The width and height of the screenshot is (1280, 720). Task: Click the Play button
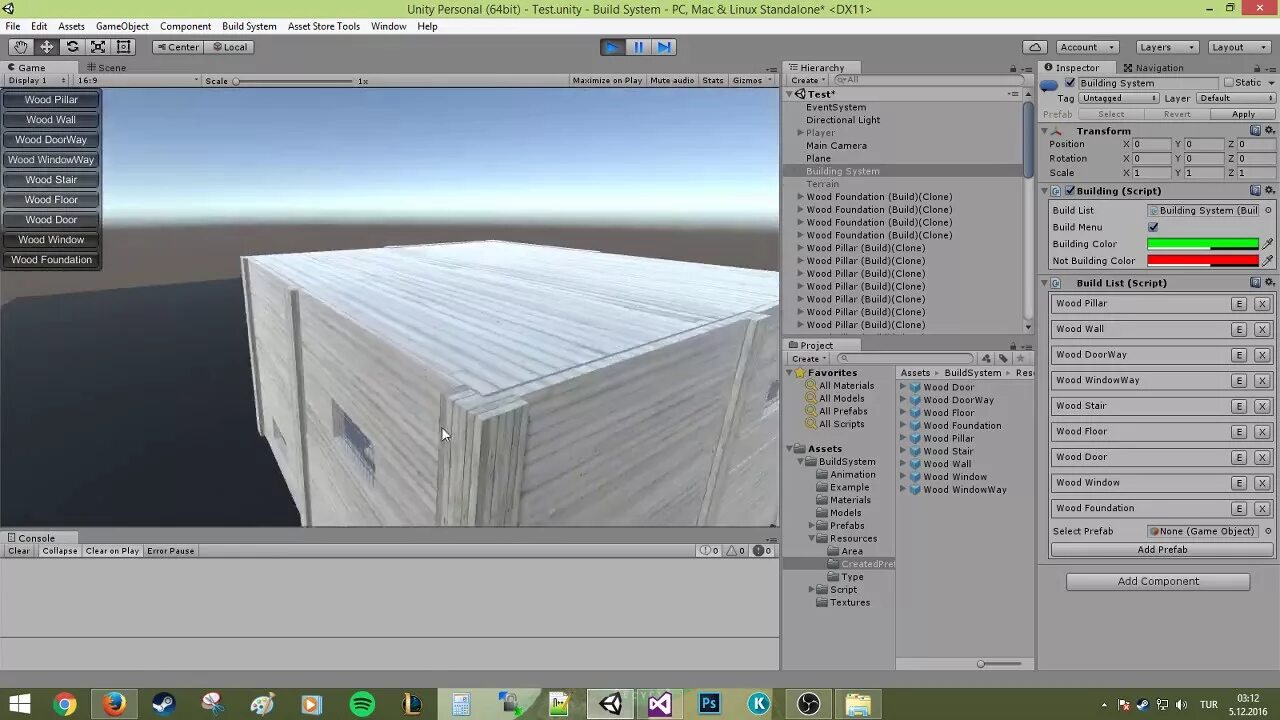(612, 47)
